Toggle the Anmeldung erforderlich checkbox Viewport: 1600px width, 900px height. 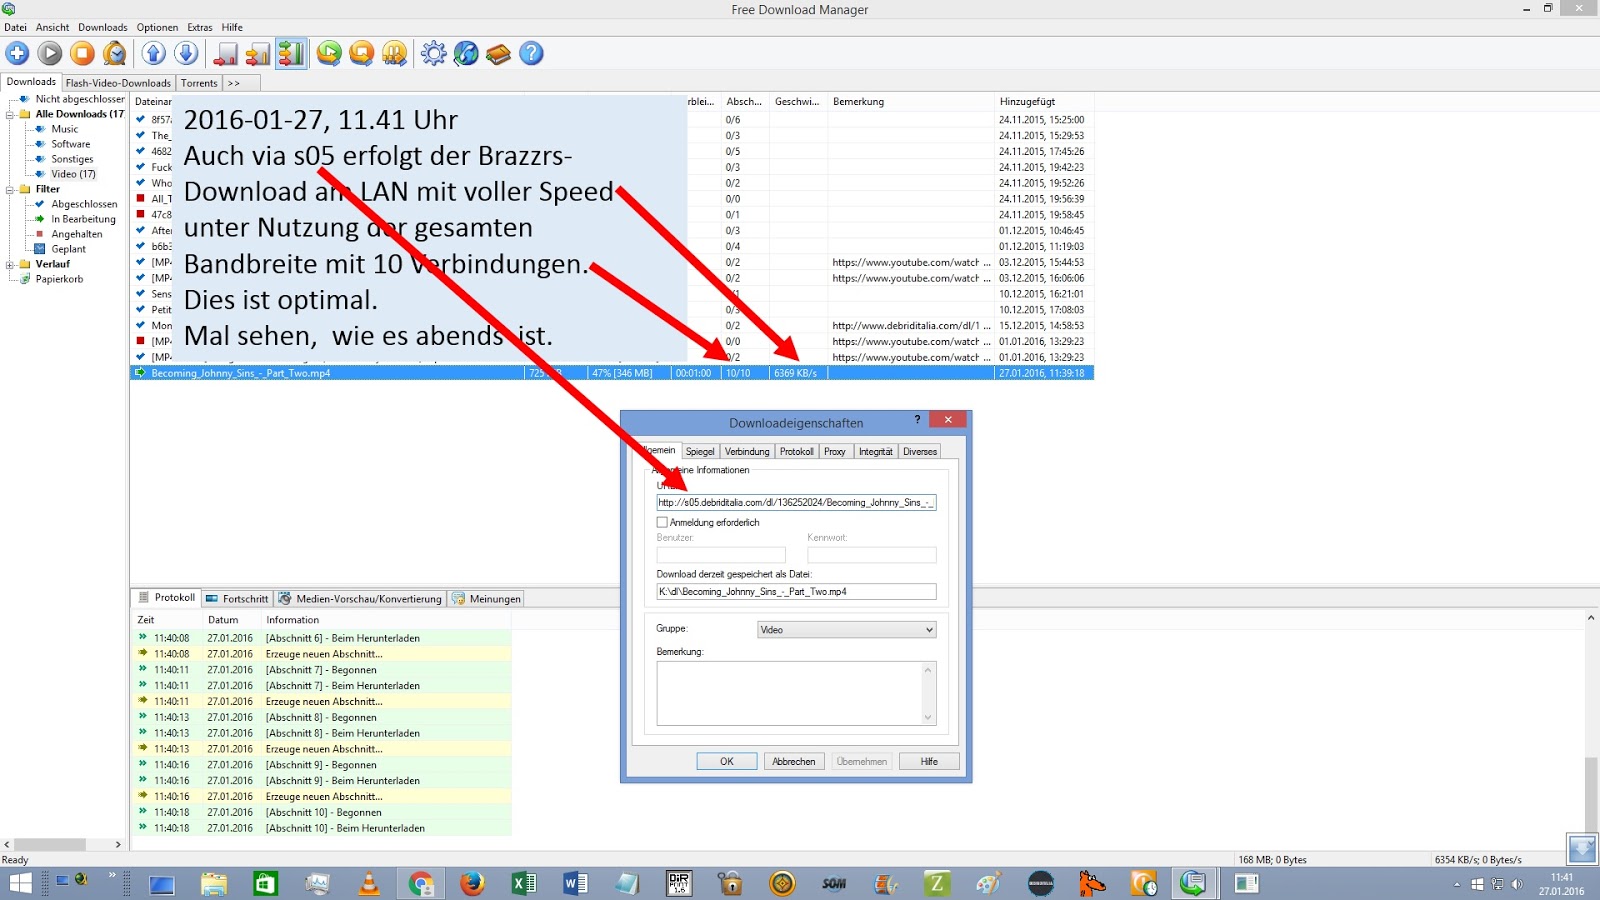tap(662, 522)
